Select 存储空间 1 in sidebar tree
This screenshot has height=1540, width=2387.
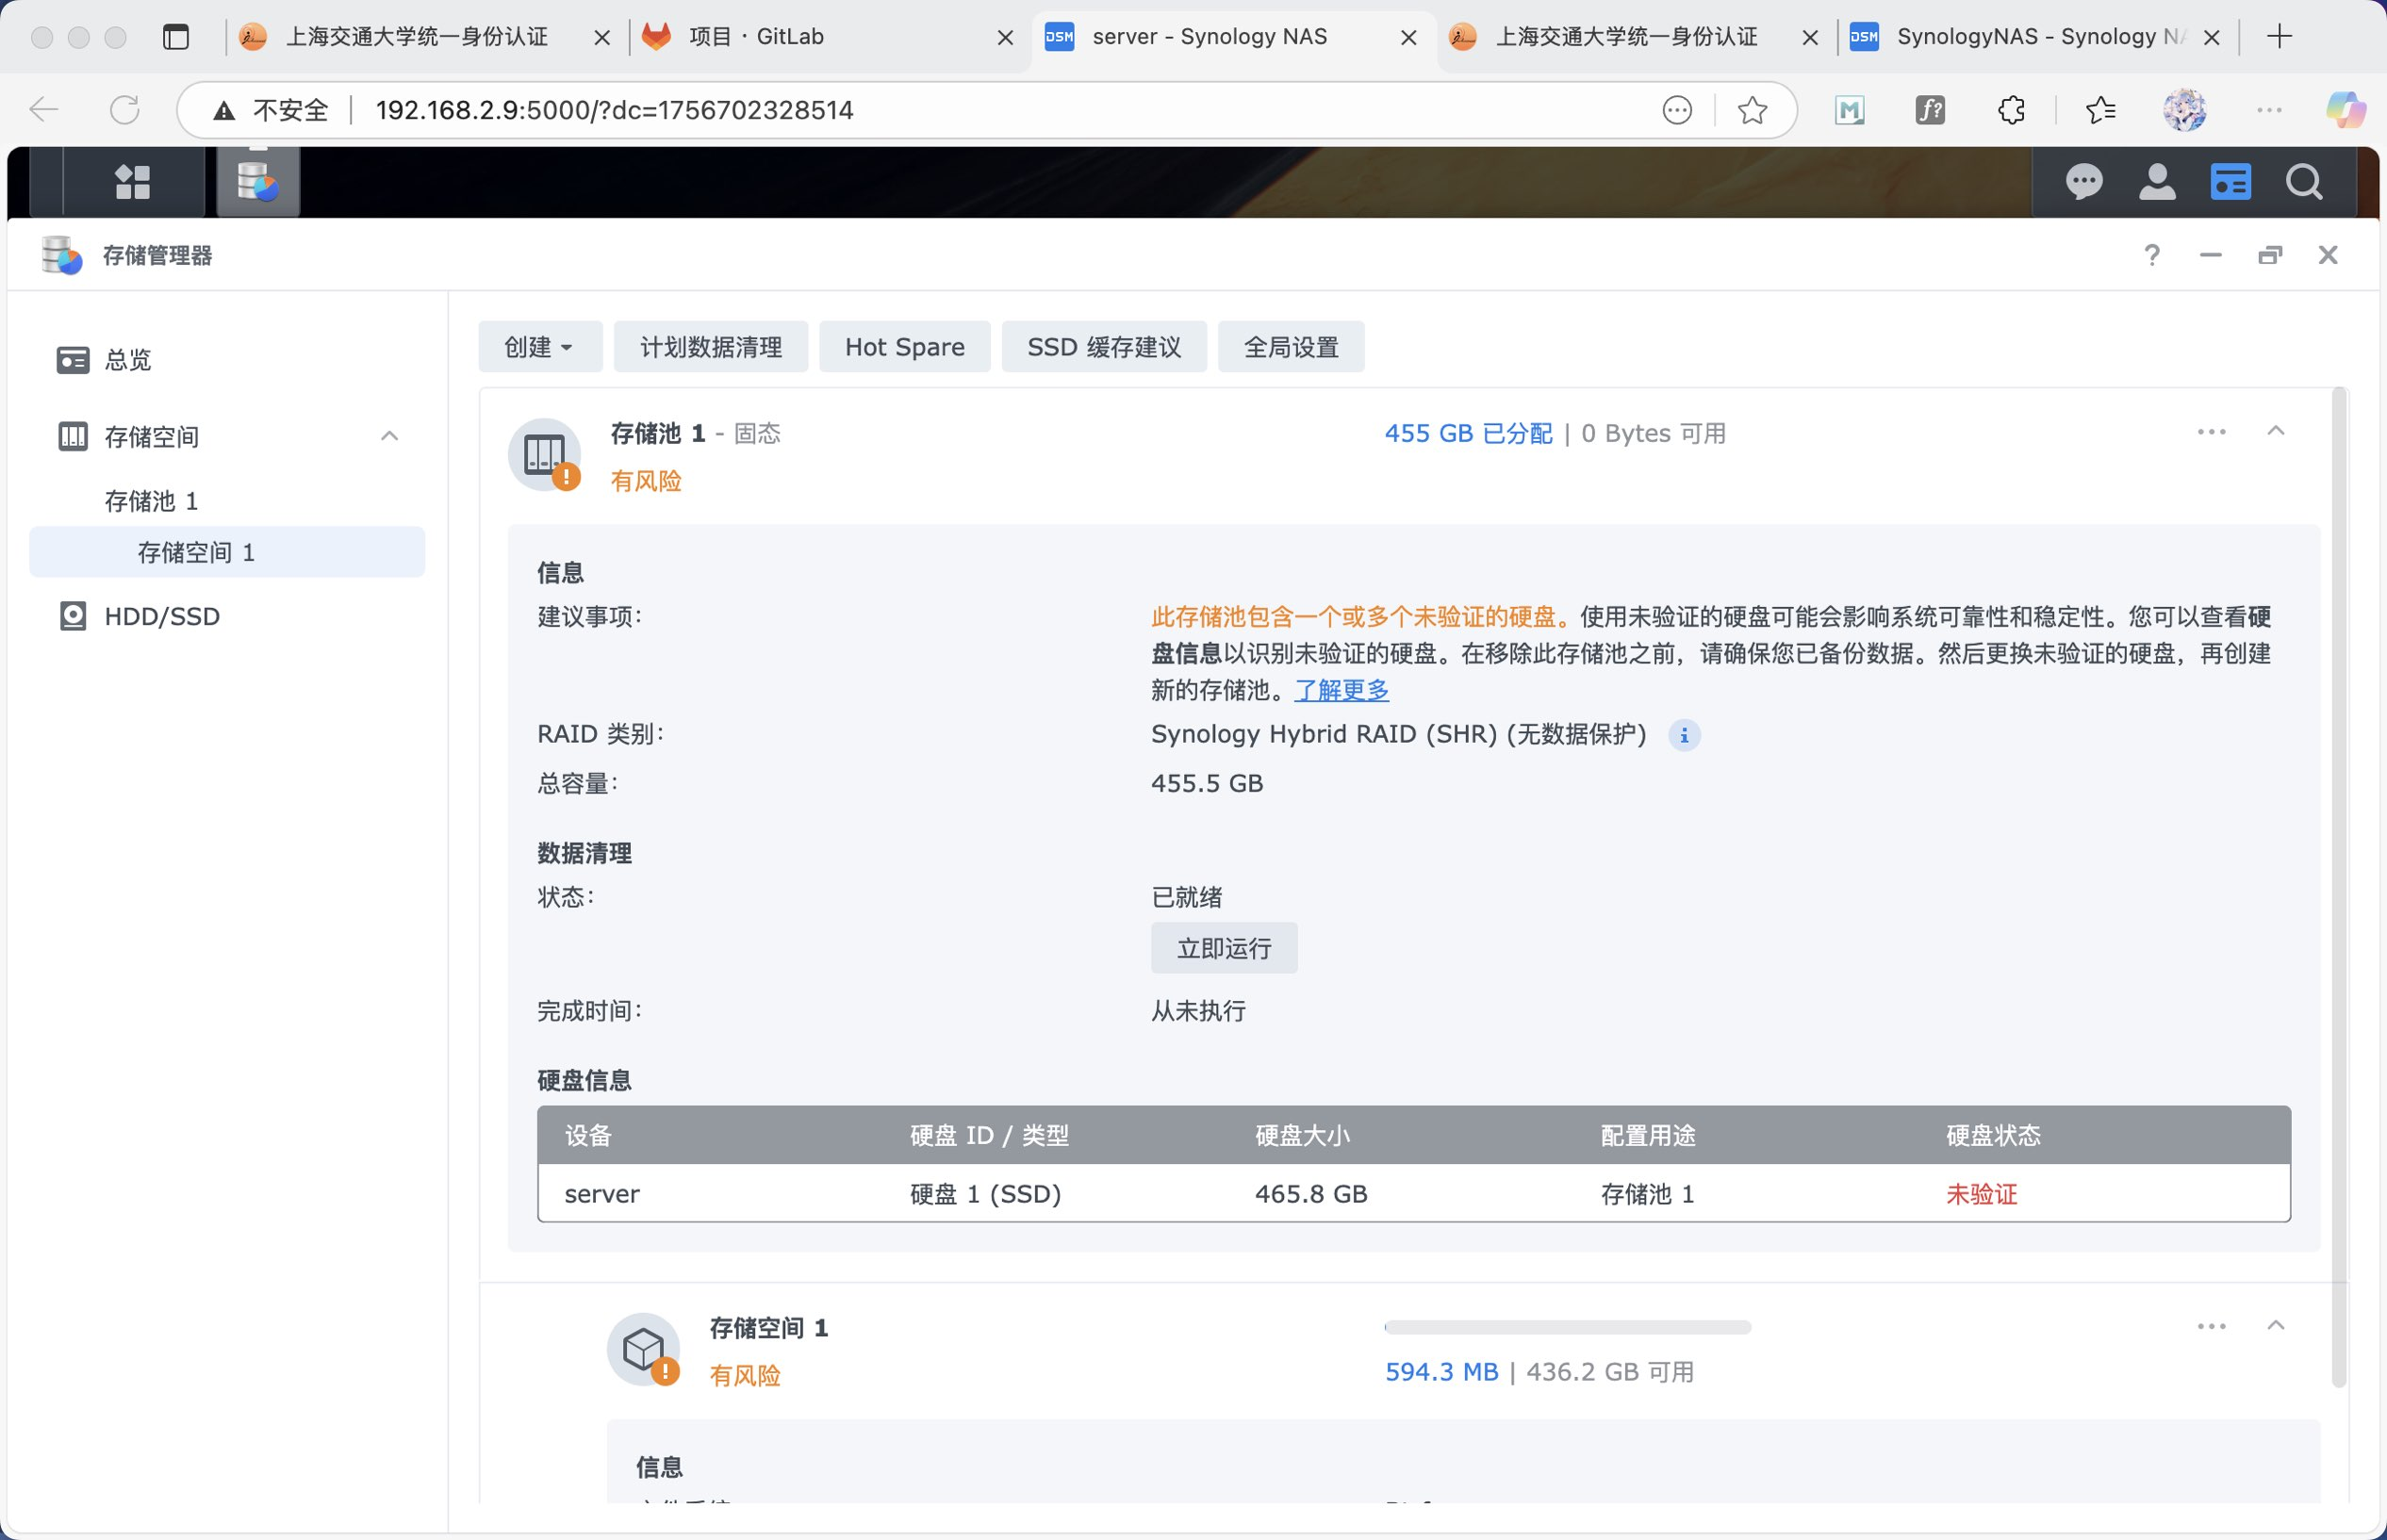click(227, 552)
